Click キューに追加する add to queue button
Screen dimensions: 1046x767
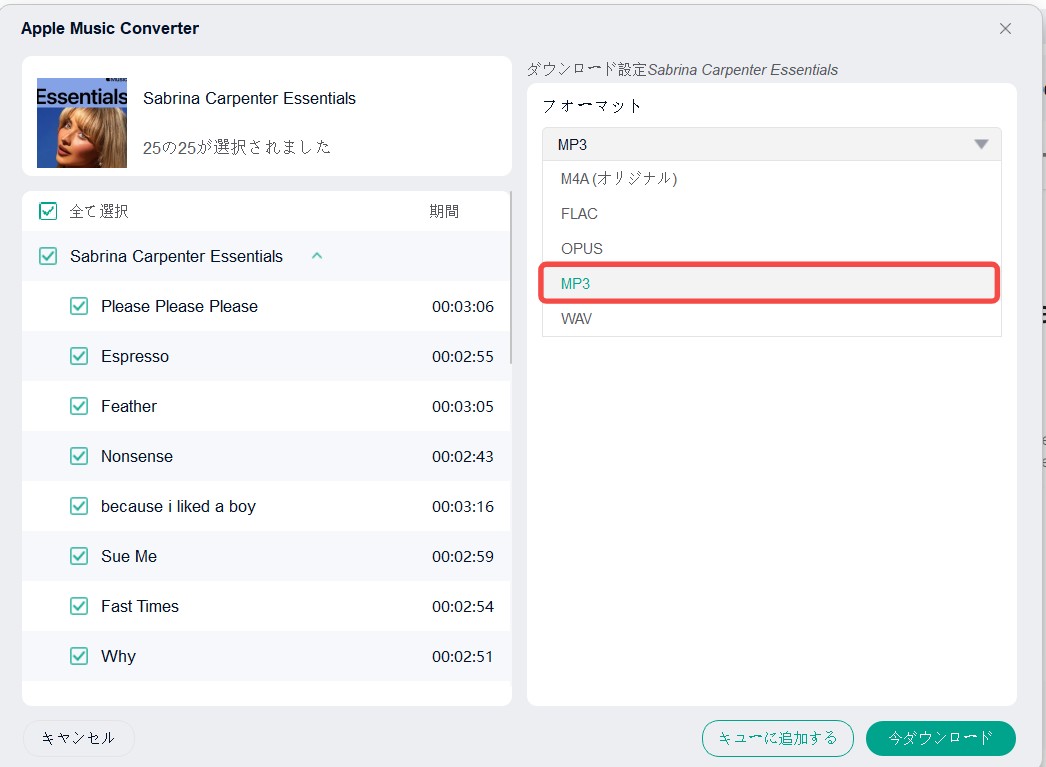click(777, 738)
